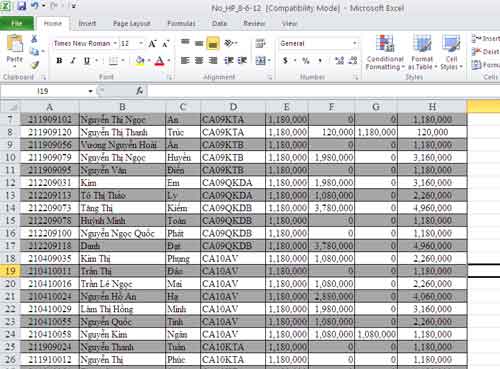The image size is (500, 369).
Task: Open the Borders button
Action: (x=113, y=61)
